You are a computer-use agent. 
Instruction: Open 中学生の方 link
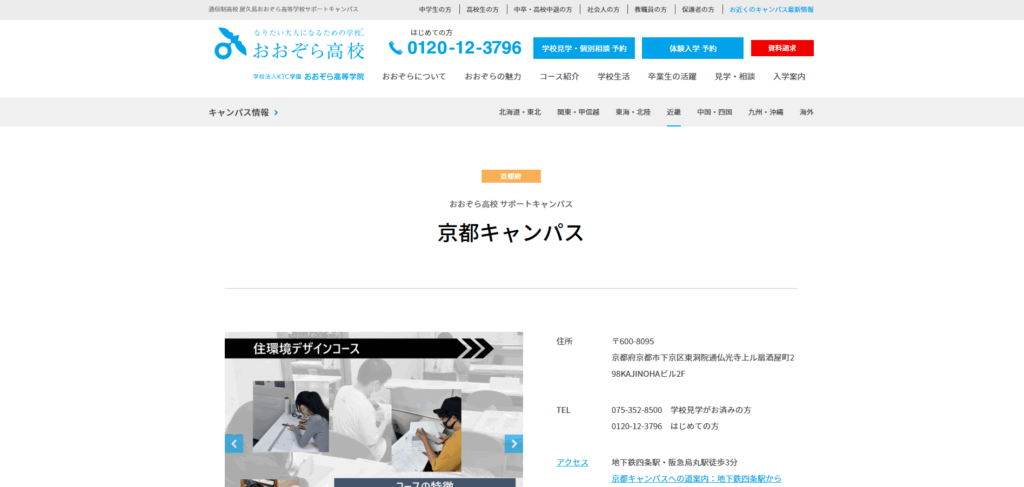point(435,10)
